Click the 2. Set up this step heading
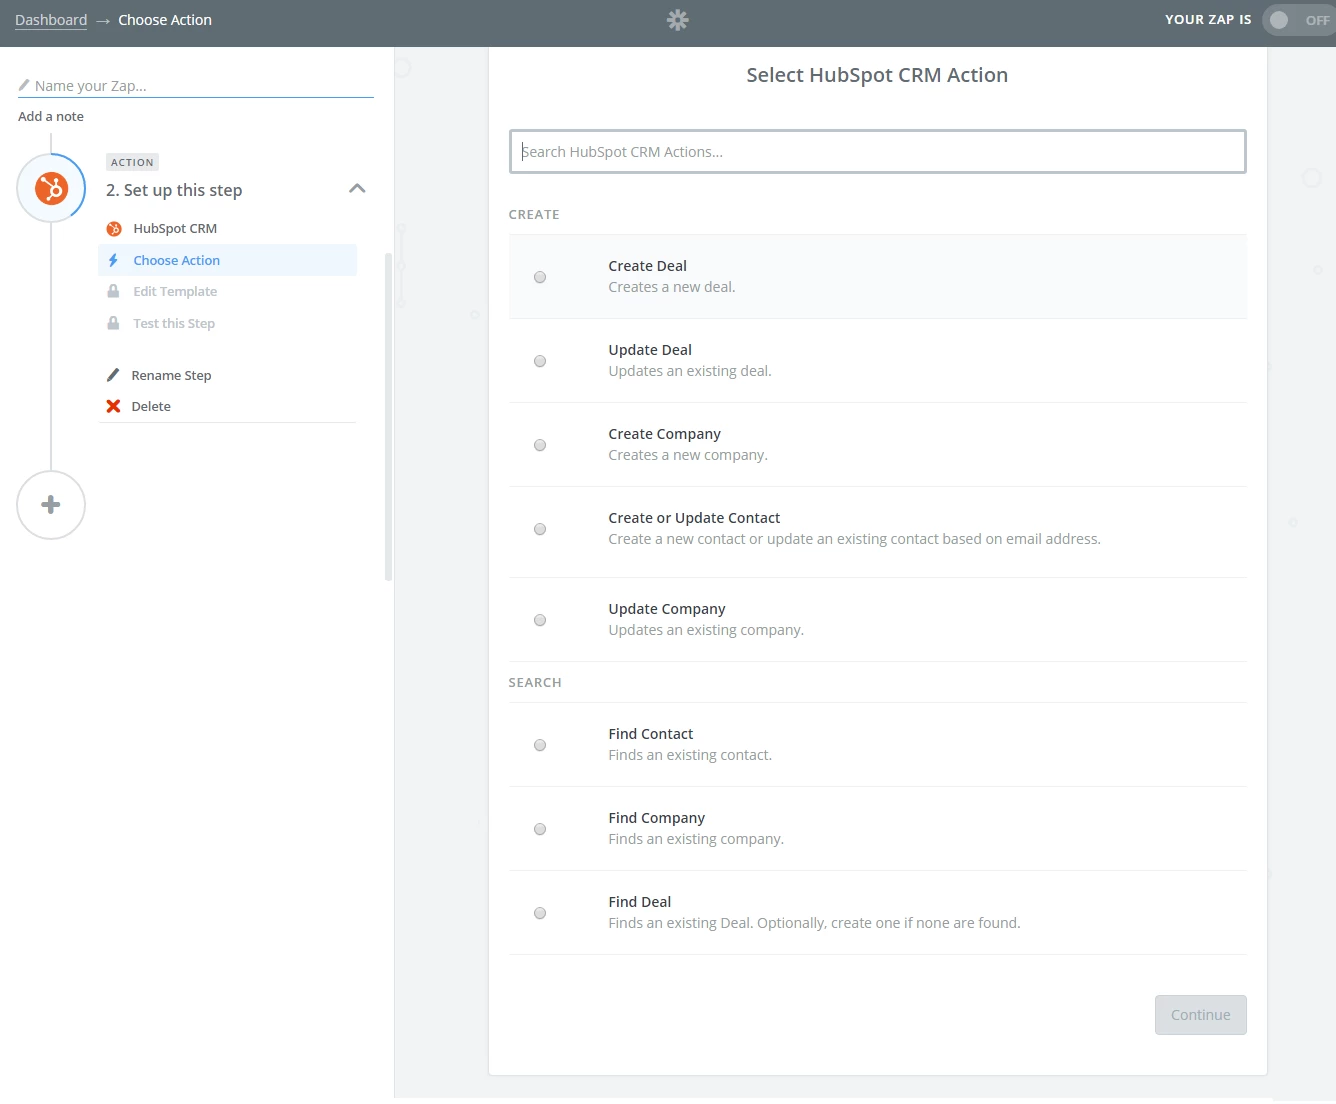 coord(174,190)
